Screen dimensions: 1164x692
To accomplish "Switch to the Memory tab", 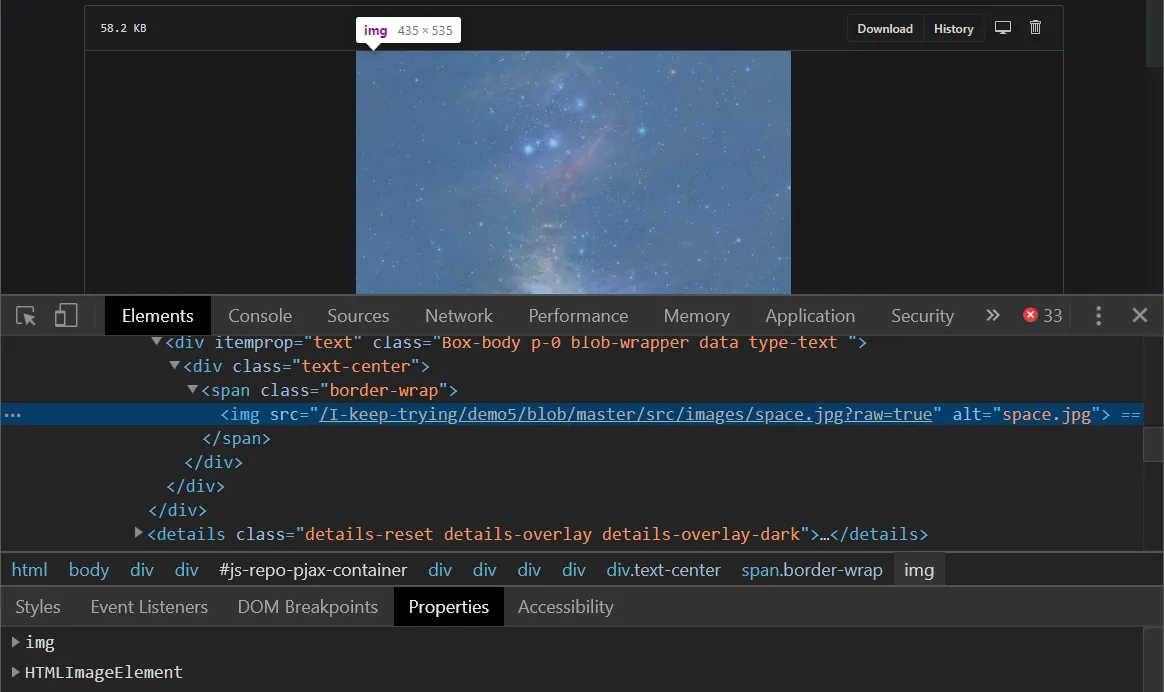I will [x=696, y=316].
